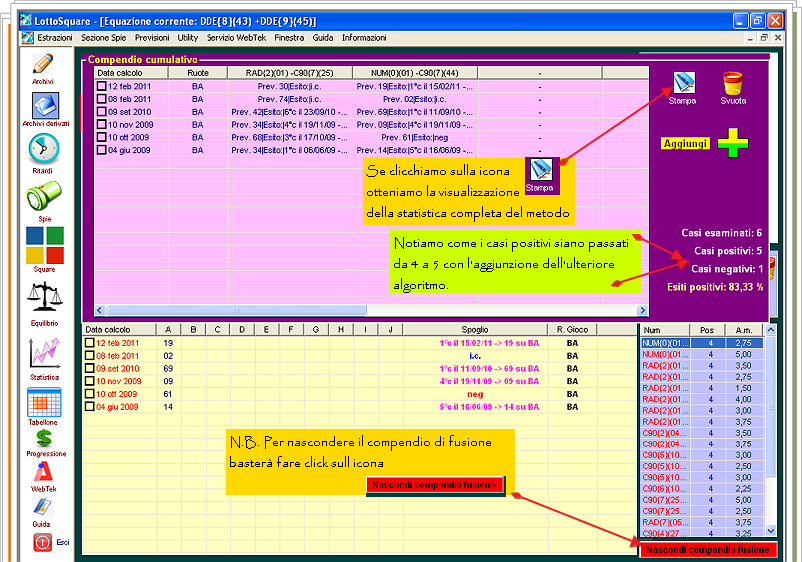Select highlighted NUM{0}(01 row with 2,75
Screen dimensions: 802x562
pos(702,343)
